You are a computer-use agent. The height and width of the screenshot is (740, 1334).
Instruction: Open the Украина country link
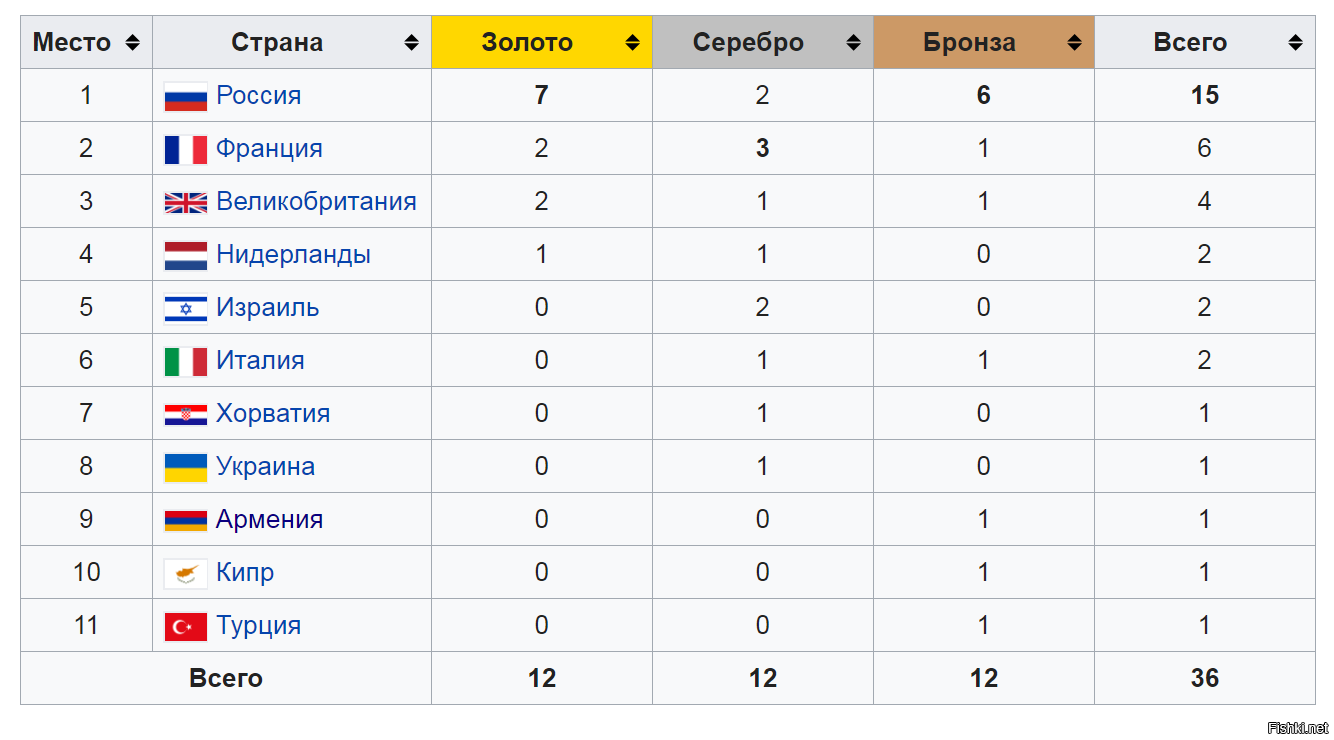265,467
